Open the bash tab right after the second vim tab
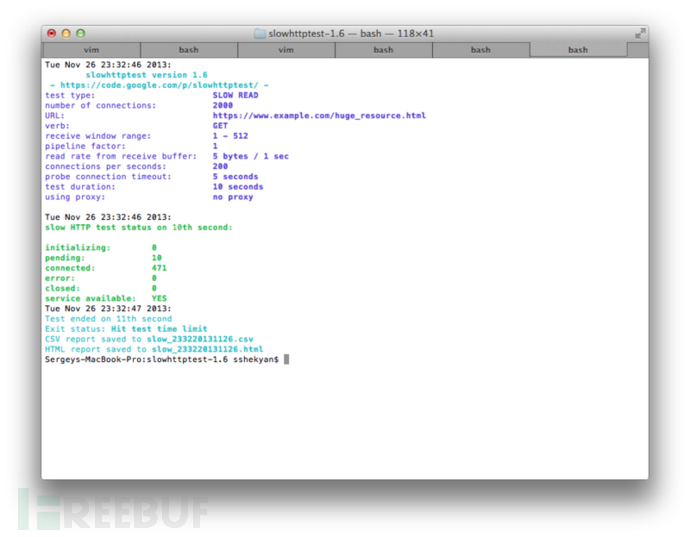 point(383,50)
